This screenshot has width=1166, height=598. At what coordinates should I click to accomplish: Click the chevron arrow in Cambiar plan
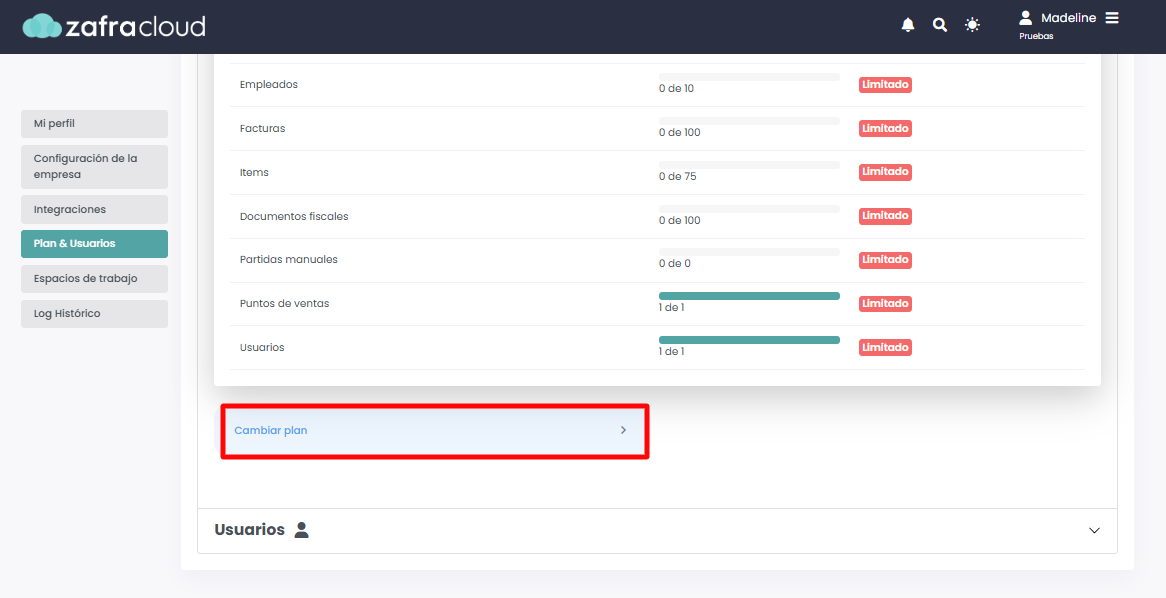(623, 430)
